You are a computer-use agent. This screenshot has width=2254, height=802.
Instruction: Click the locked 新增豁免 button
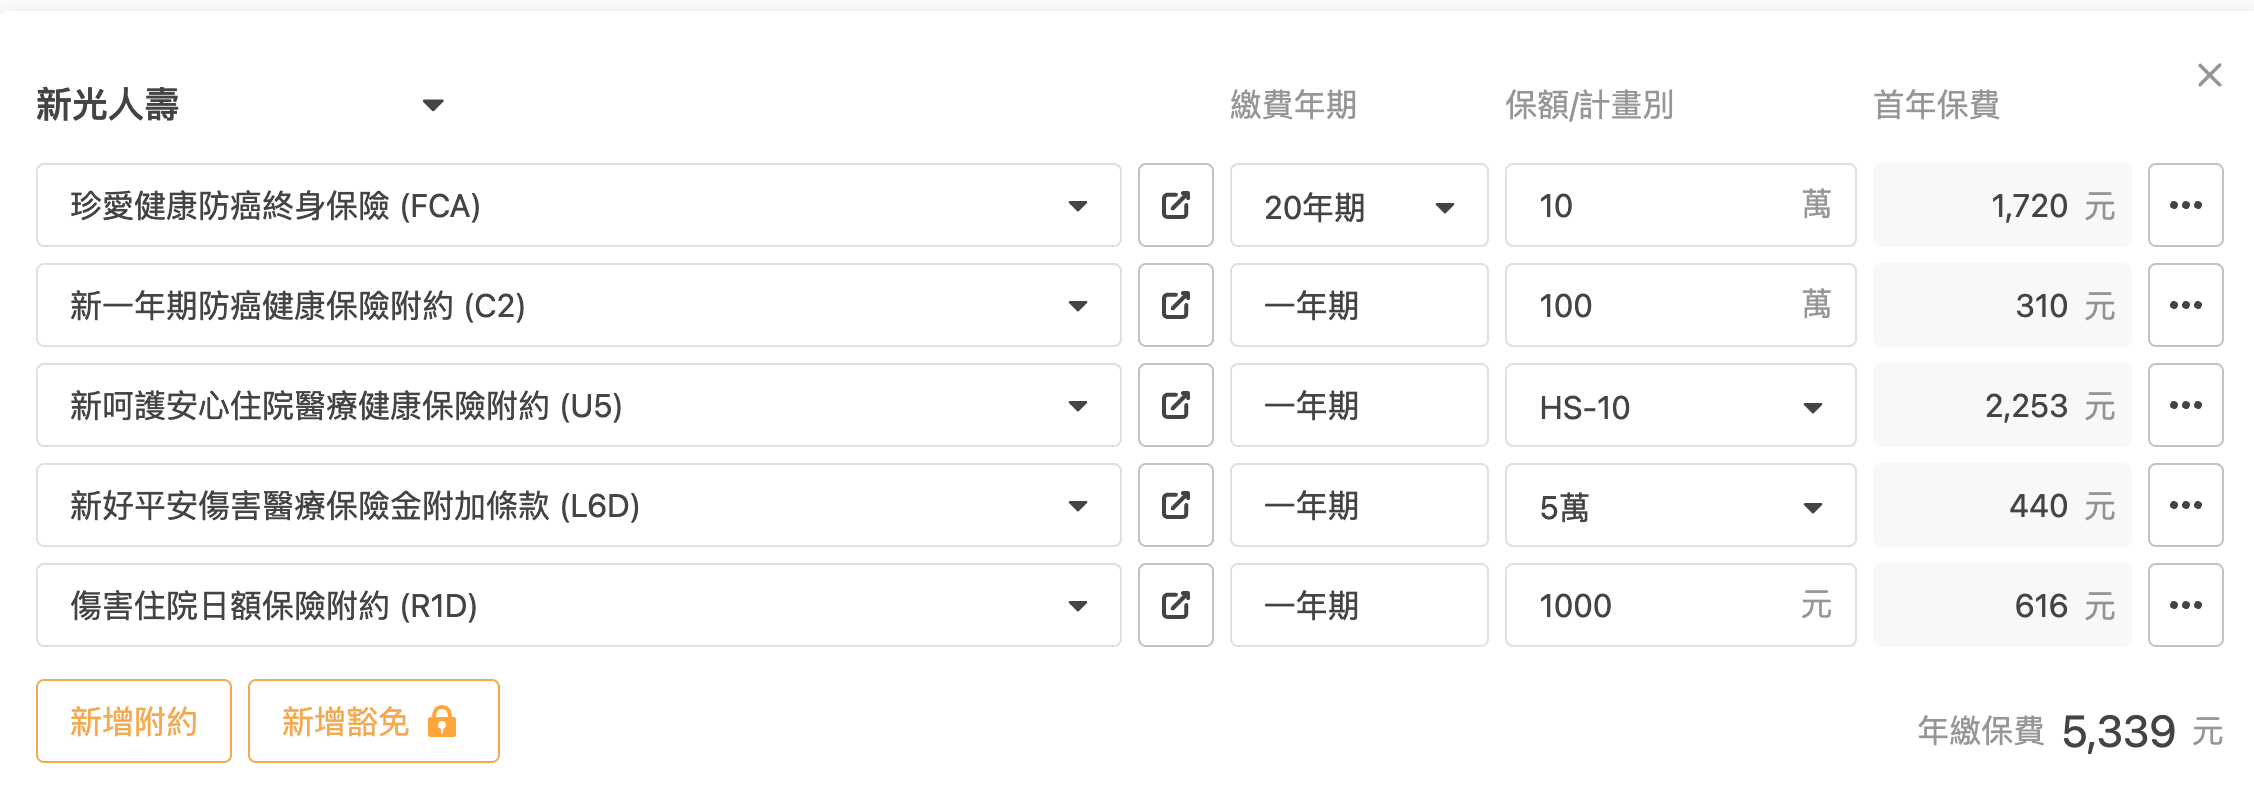[x=373, y=721]
